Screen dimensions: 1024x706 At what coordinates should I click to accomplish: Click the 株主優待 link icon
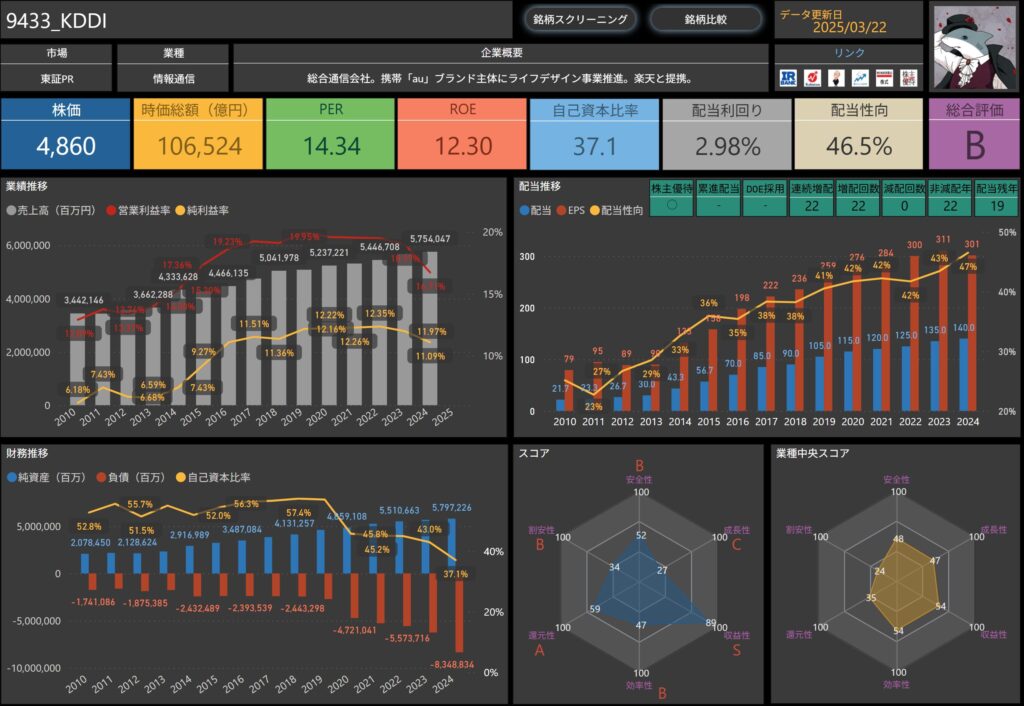pyautogui.click(x=908, y=78)
